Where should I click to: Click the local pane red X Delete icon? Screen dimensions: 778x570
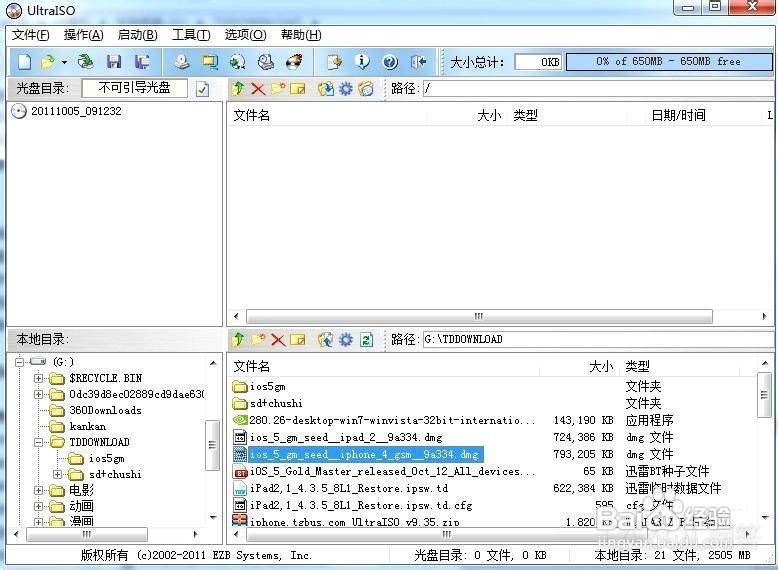tap(278, 339)
